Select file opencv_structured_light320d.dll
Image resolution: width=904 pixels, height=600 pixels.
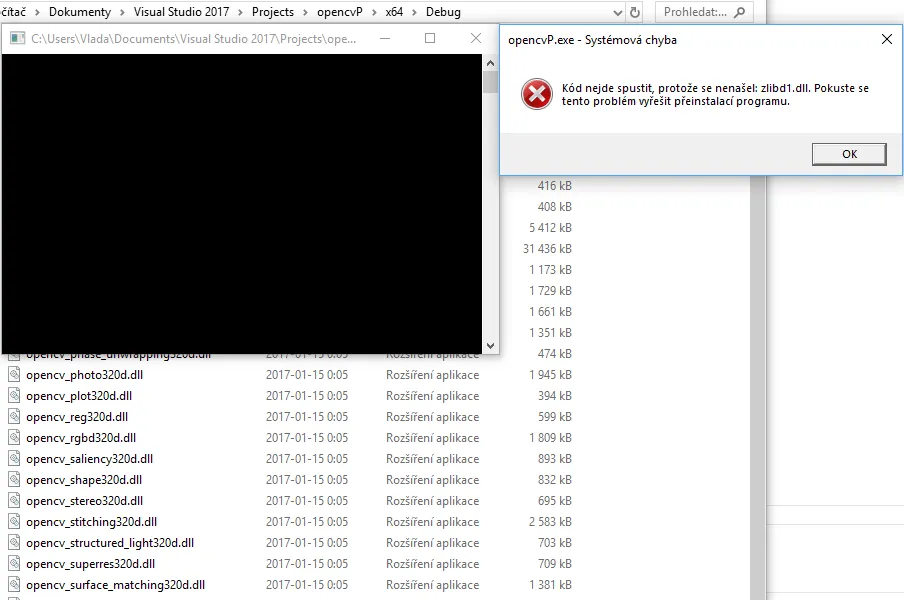(110, 543)
